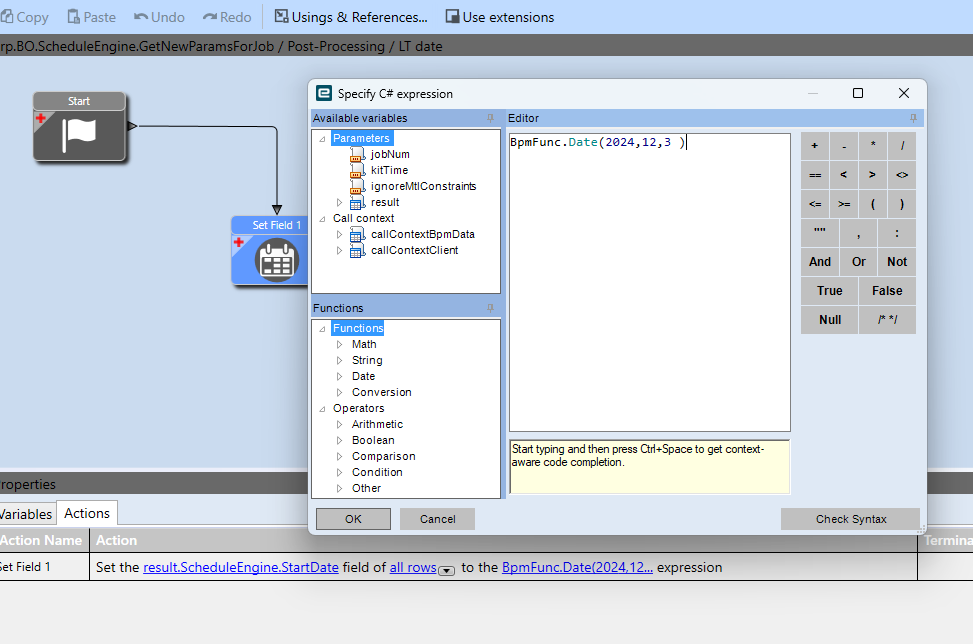Click the Or operator button

pyautogui.click(x=858, y=262)
